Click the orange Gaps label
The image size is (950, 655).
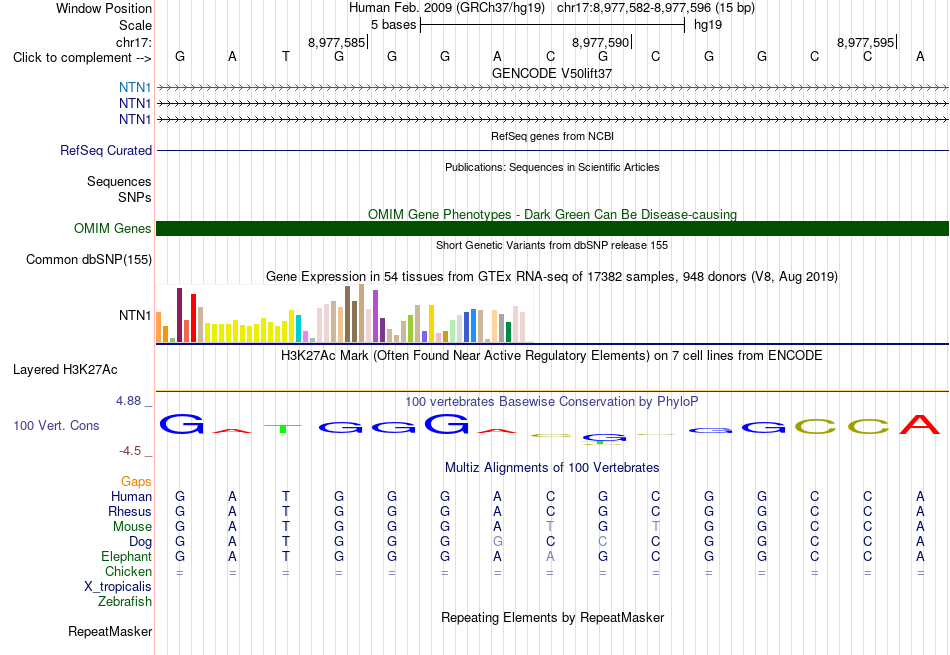tap(136, 482)
